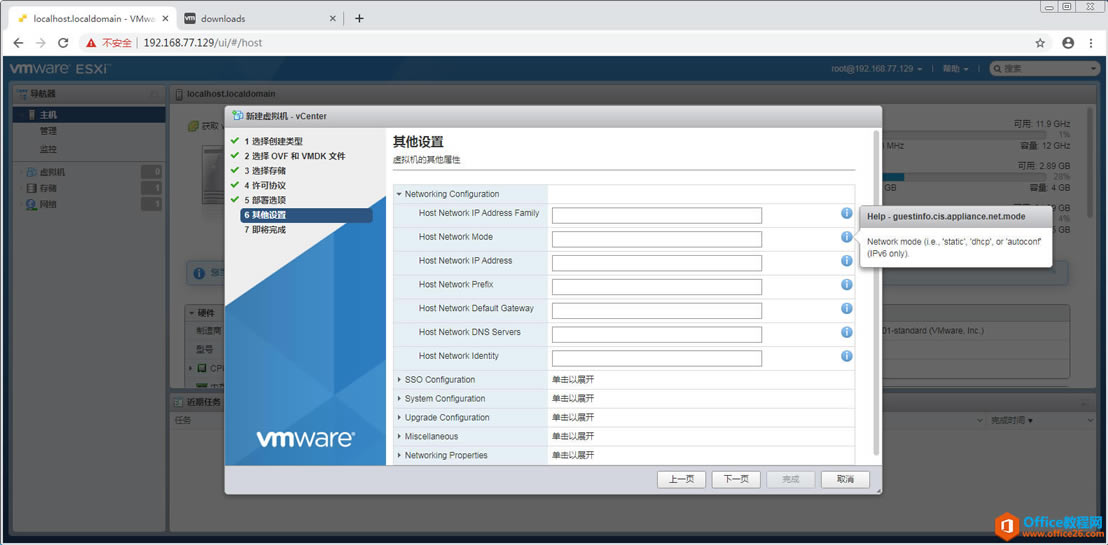
Task: Open 网络 in the navigator
Action: click(x=47, y=204)
